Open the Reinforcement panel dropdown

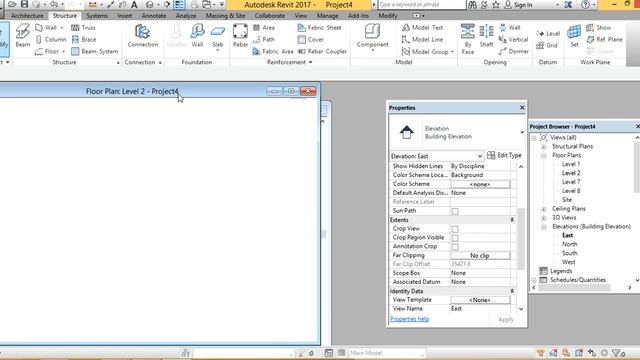coord(311,62)
